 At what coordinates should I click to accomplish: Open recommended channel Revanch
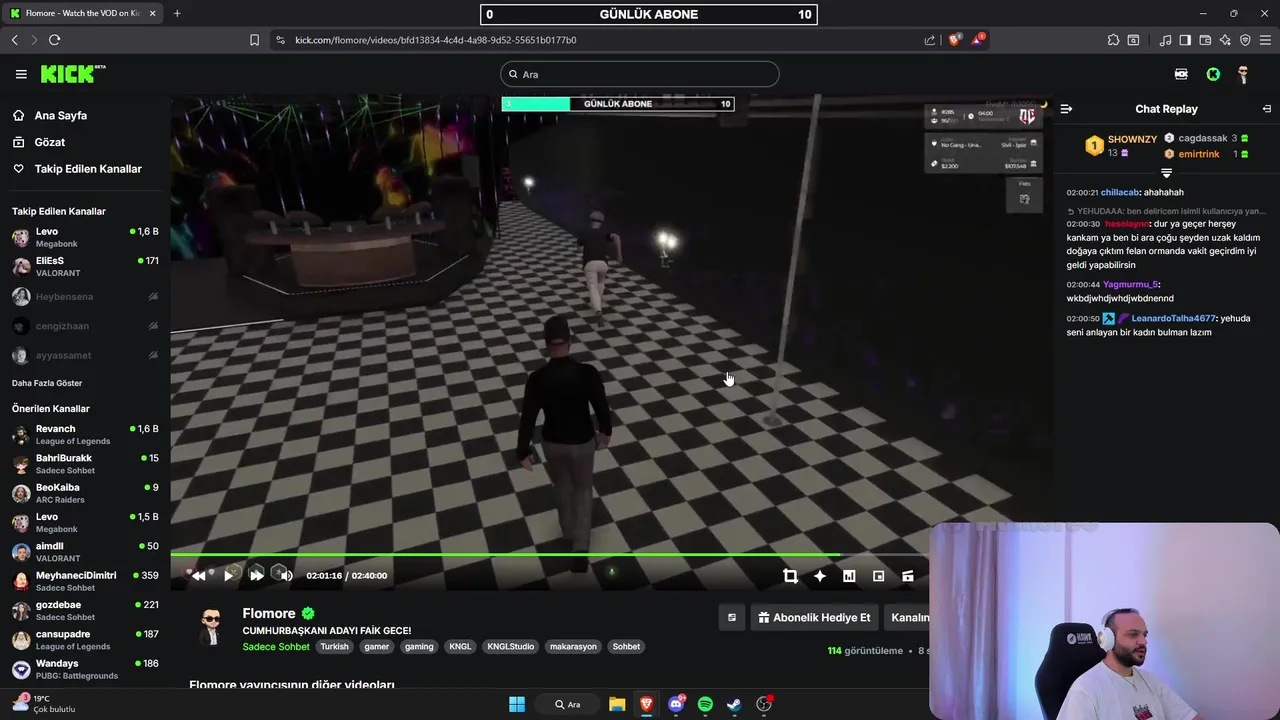[85, 434]
